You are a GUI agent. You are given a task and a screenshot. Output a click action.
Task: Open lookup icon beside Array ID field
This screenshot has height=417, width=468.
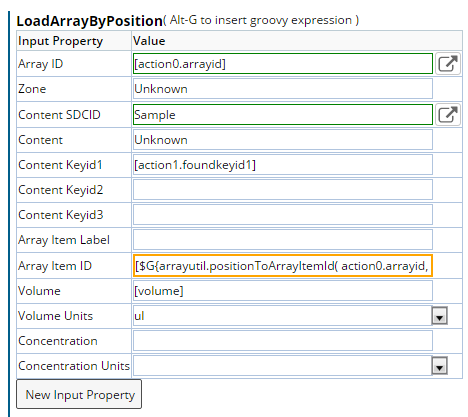coord(448,64)
